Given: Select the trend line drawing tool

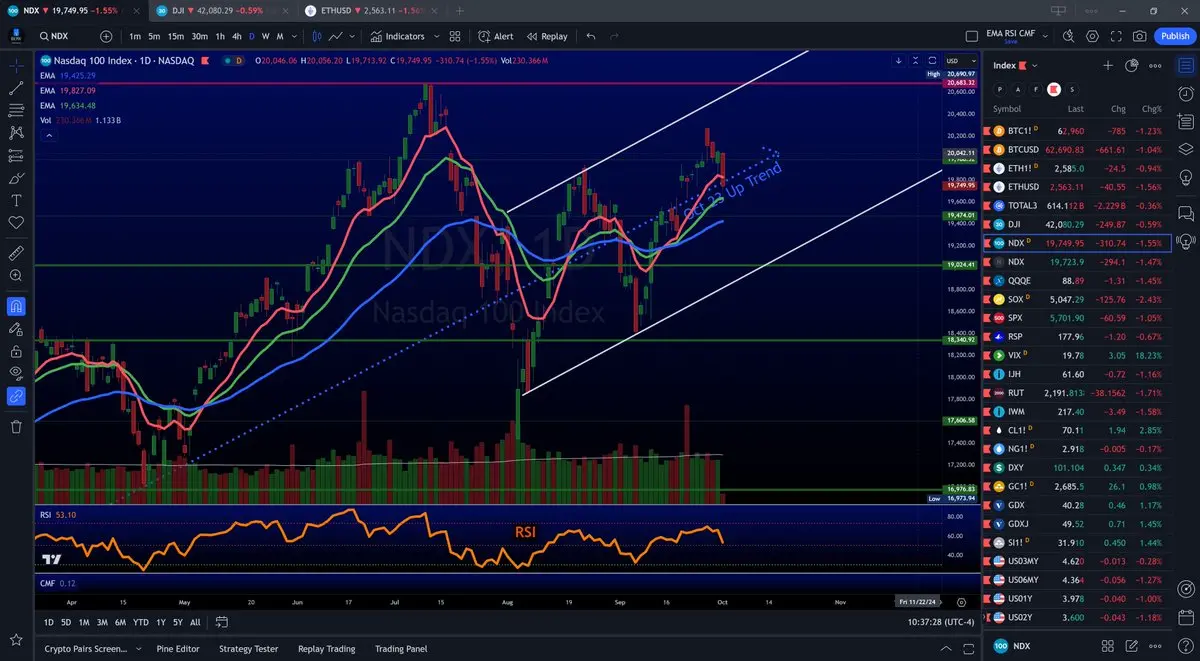Looking at the screenshot, I should (x=16, y=88).
